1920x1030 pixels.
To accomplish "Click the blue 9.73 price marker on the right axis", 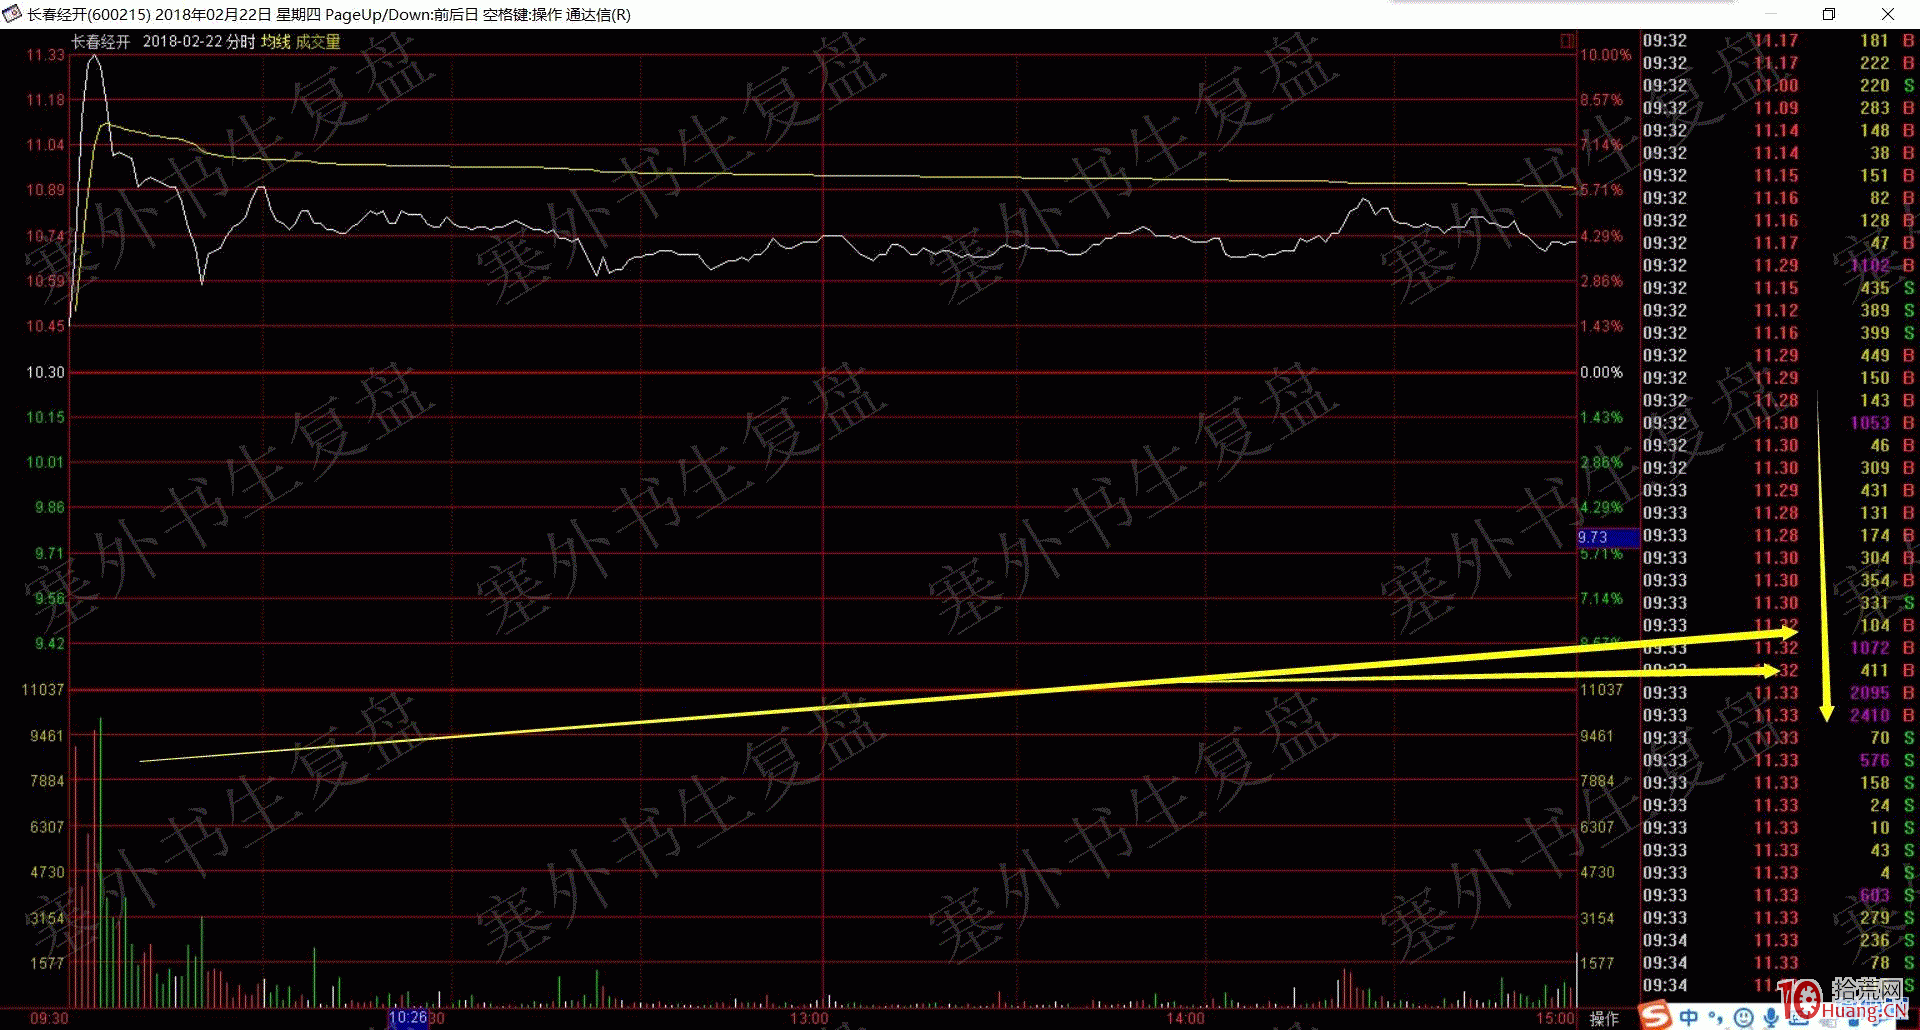I will pos(1608,537).
